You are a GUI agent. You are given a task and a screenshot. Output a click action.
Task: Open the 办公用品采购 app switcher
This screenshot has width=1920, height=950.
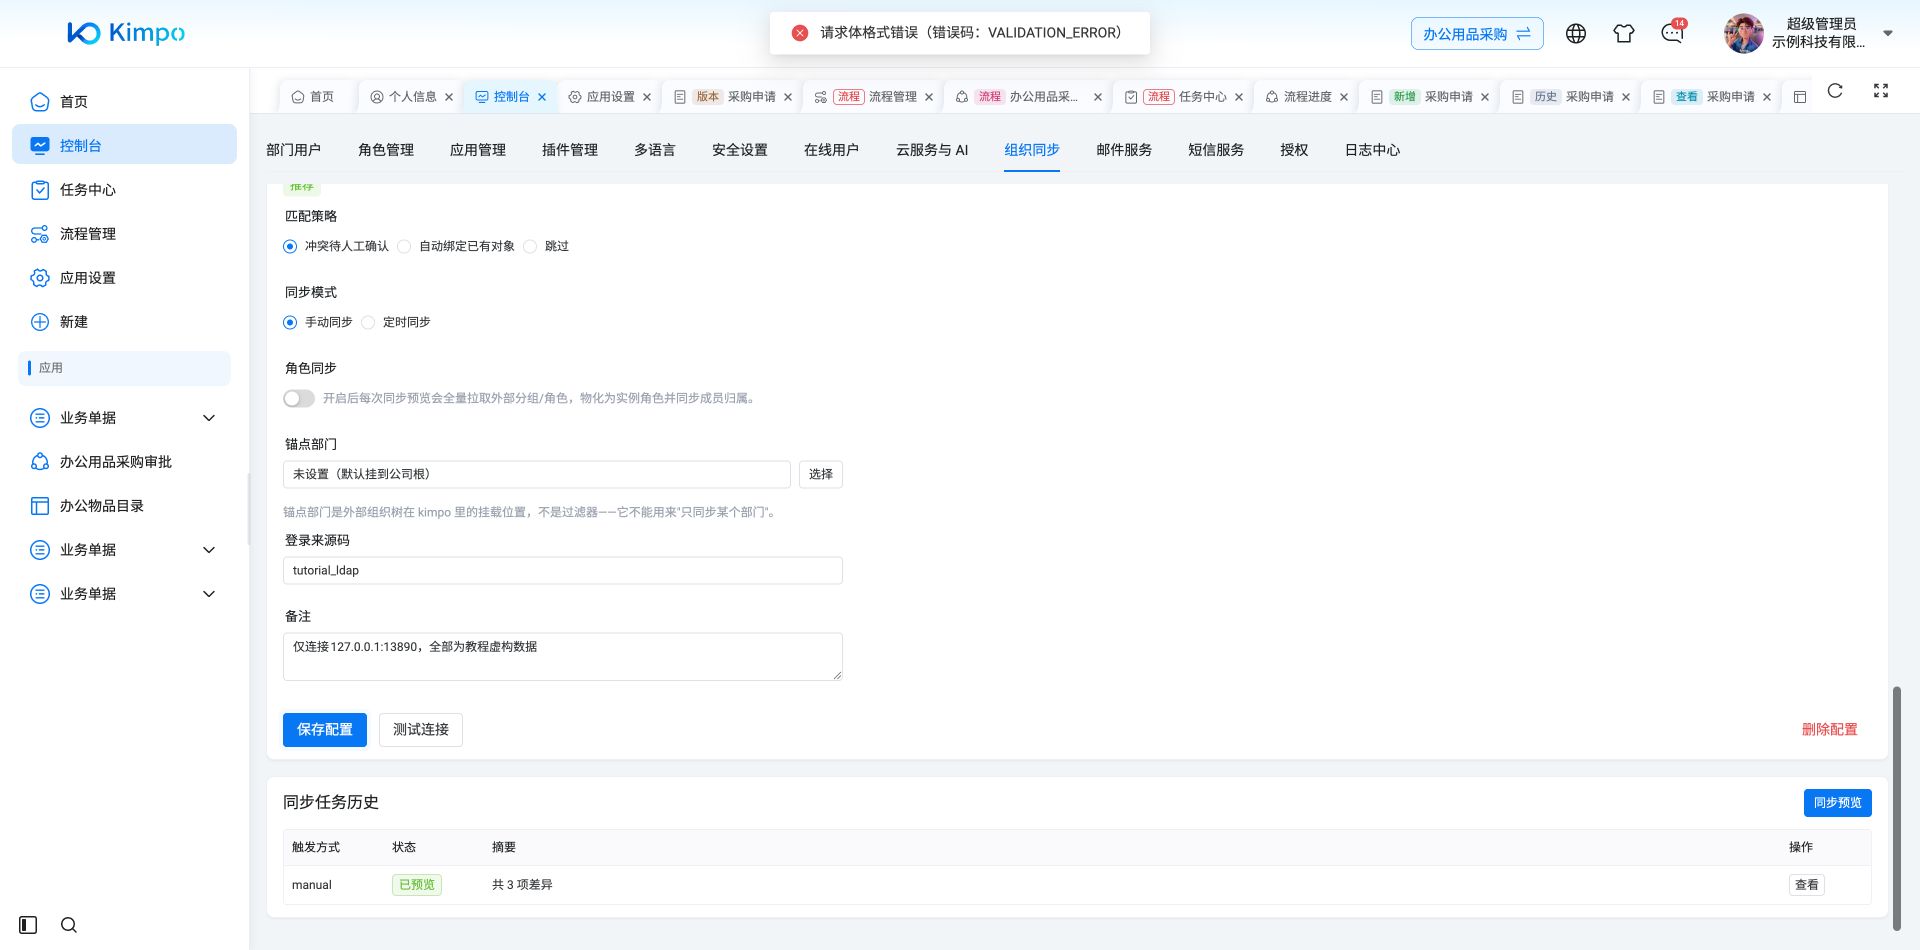1477,34
